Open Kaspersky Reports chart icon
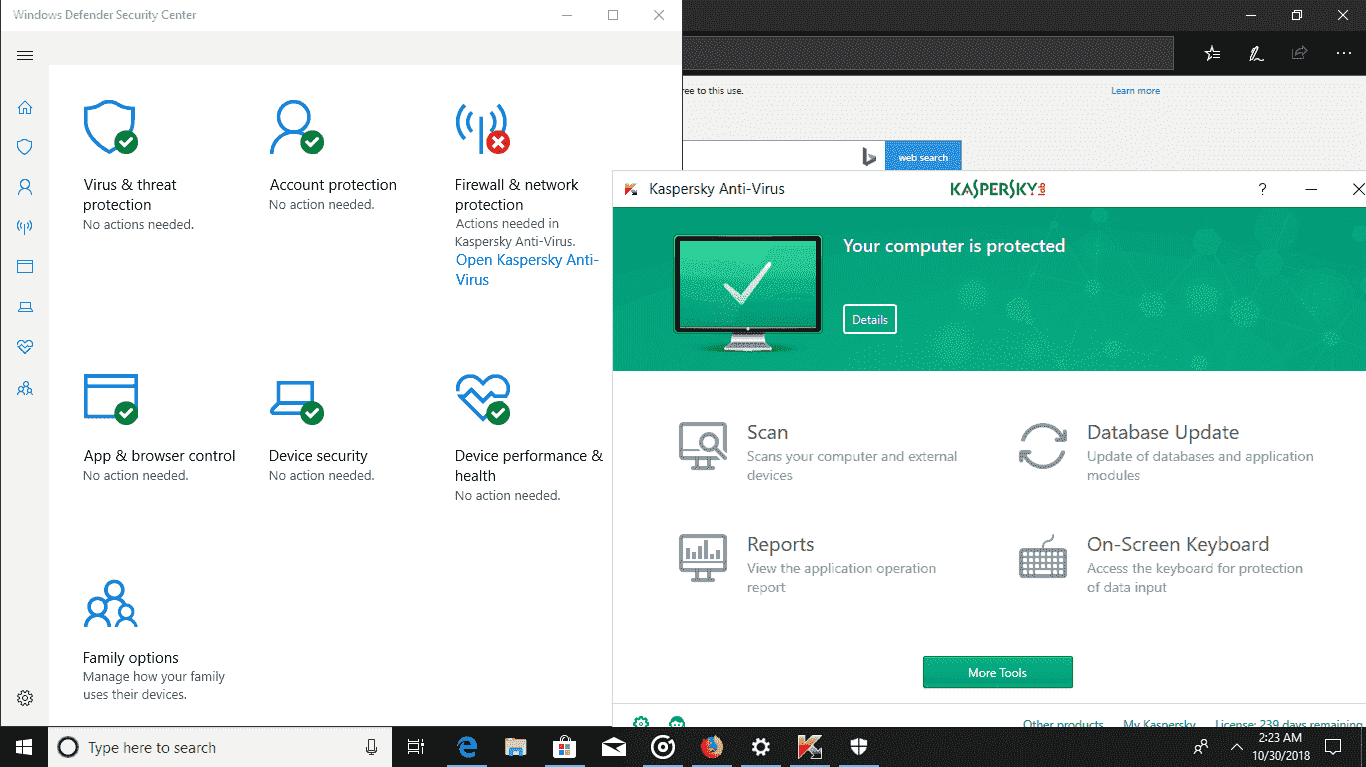This screenshot has width=1366, height=767. click(x=703, y=558)
